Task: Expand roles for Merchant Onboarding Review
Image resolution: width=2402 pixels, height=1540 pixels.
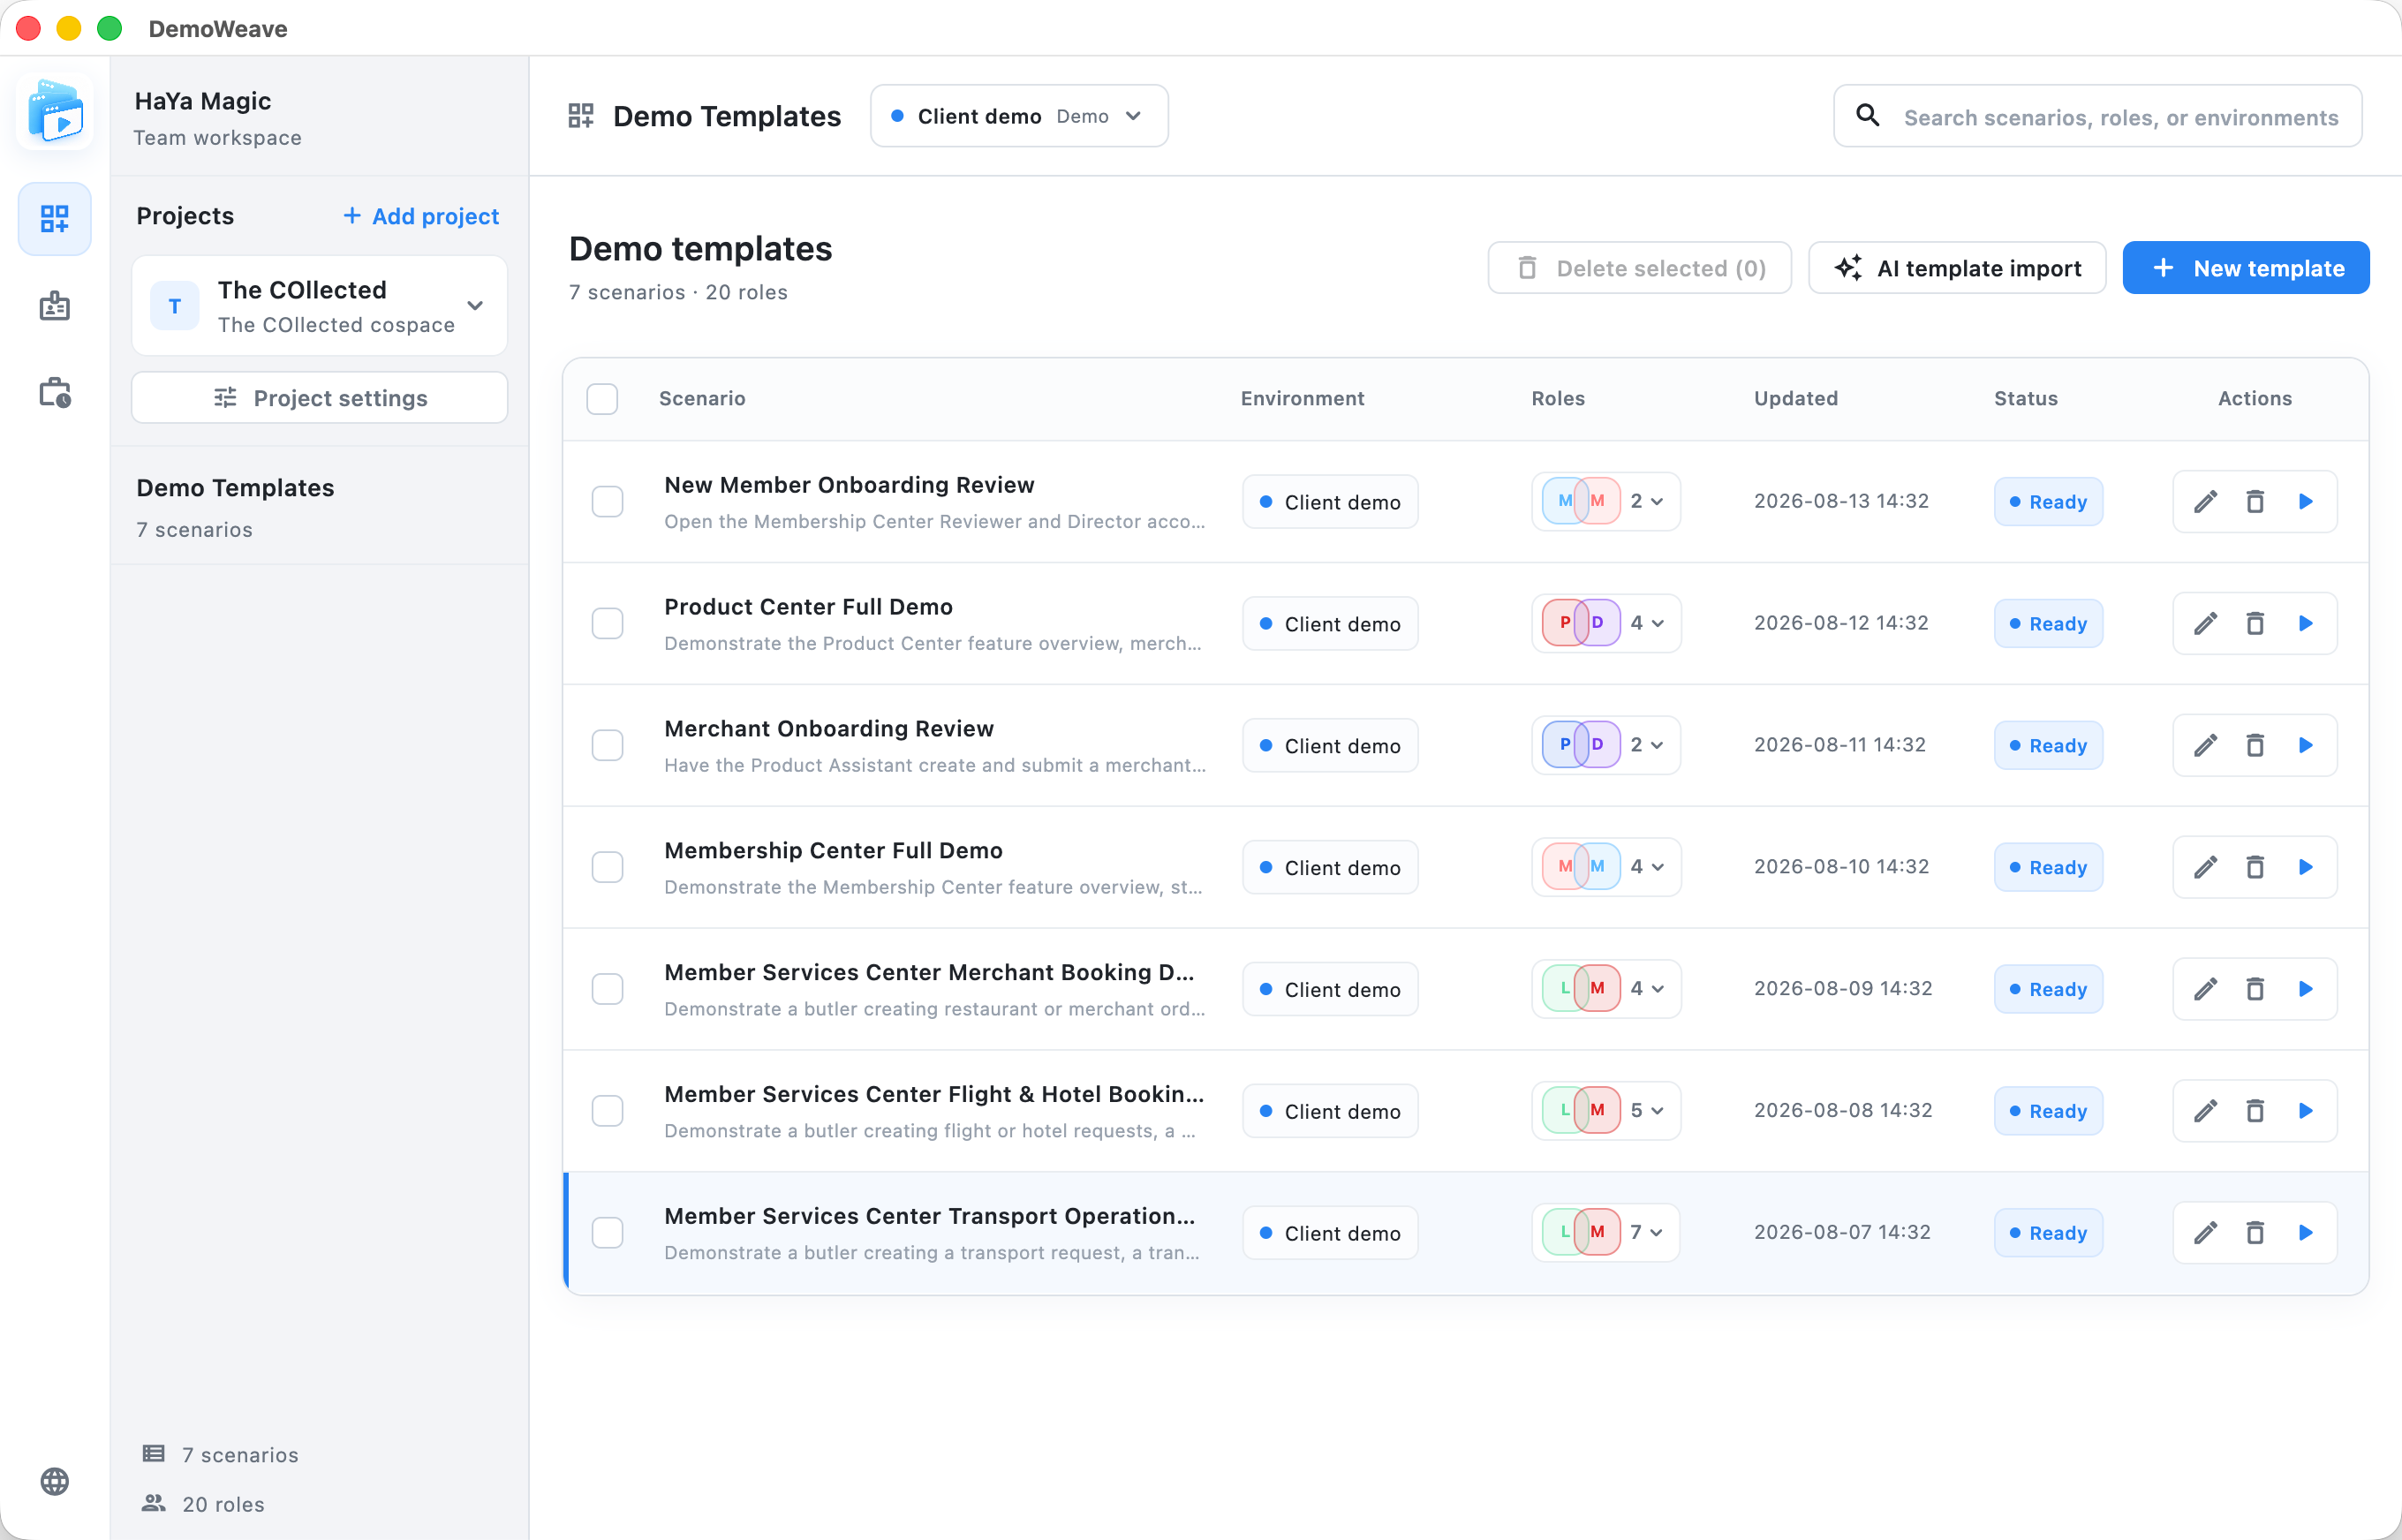Action: pos(1606,746)
